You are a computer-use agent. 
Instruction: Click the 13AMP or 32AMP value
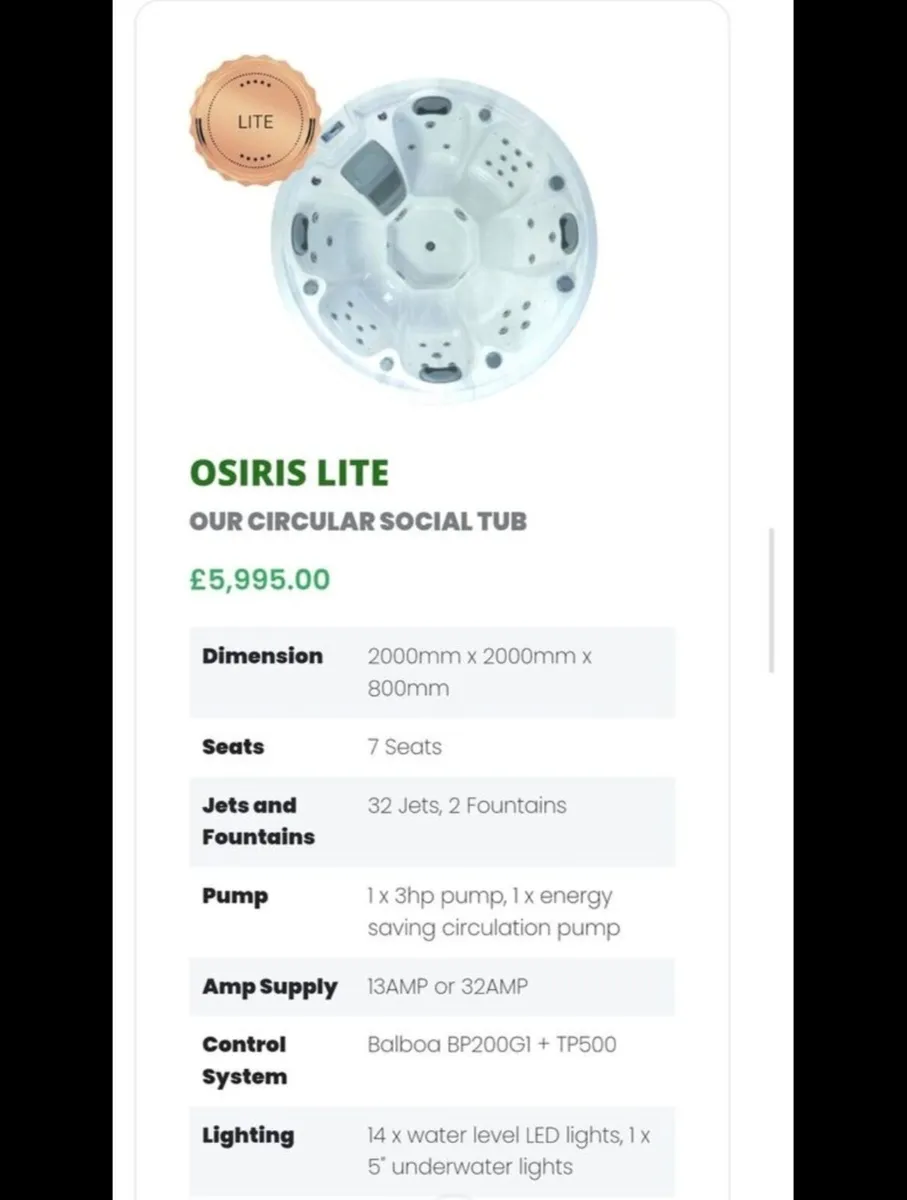pyautogui.click(x=447, y=987)
